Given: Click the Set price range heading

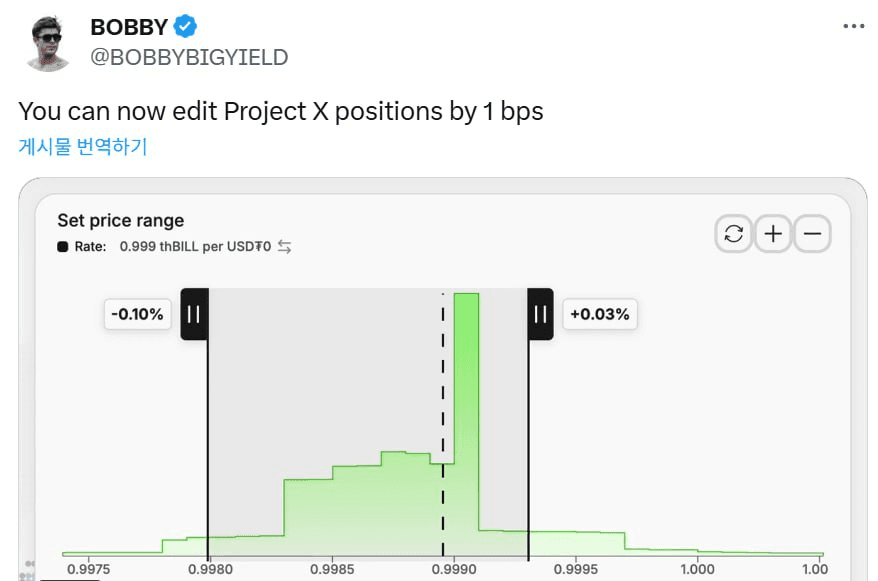Looking at the screenshot, I should click(x=120, y=221).
